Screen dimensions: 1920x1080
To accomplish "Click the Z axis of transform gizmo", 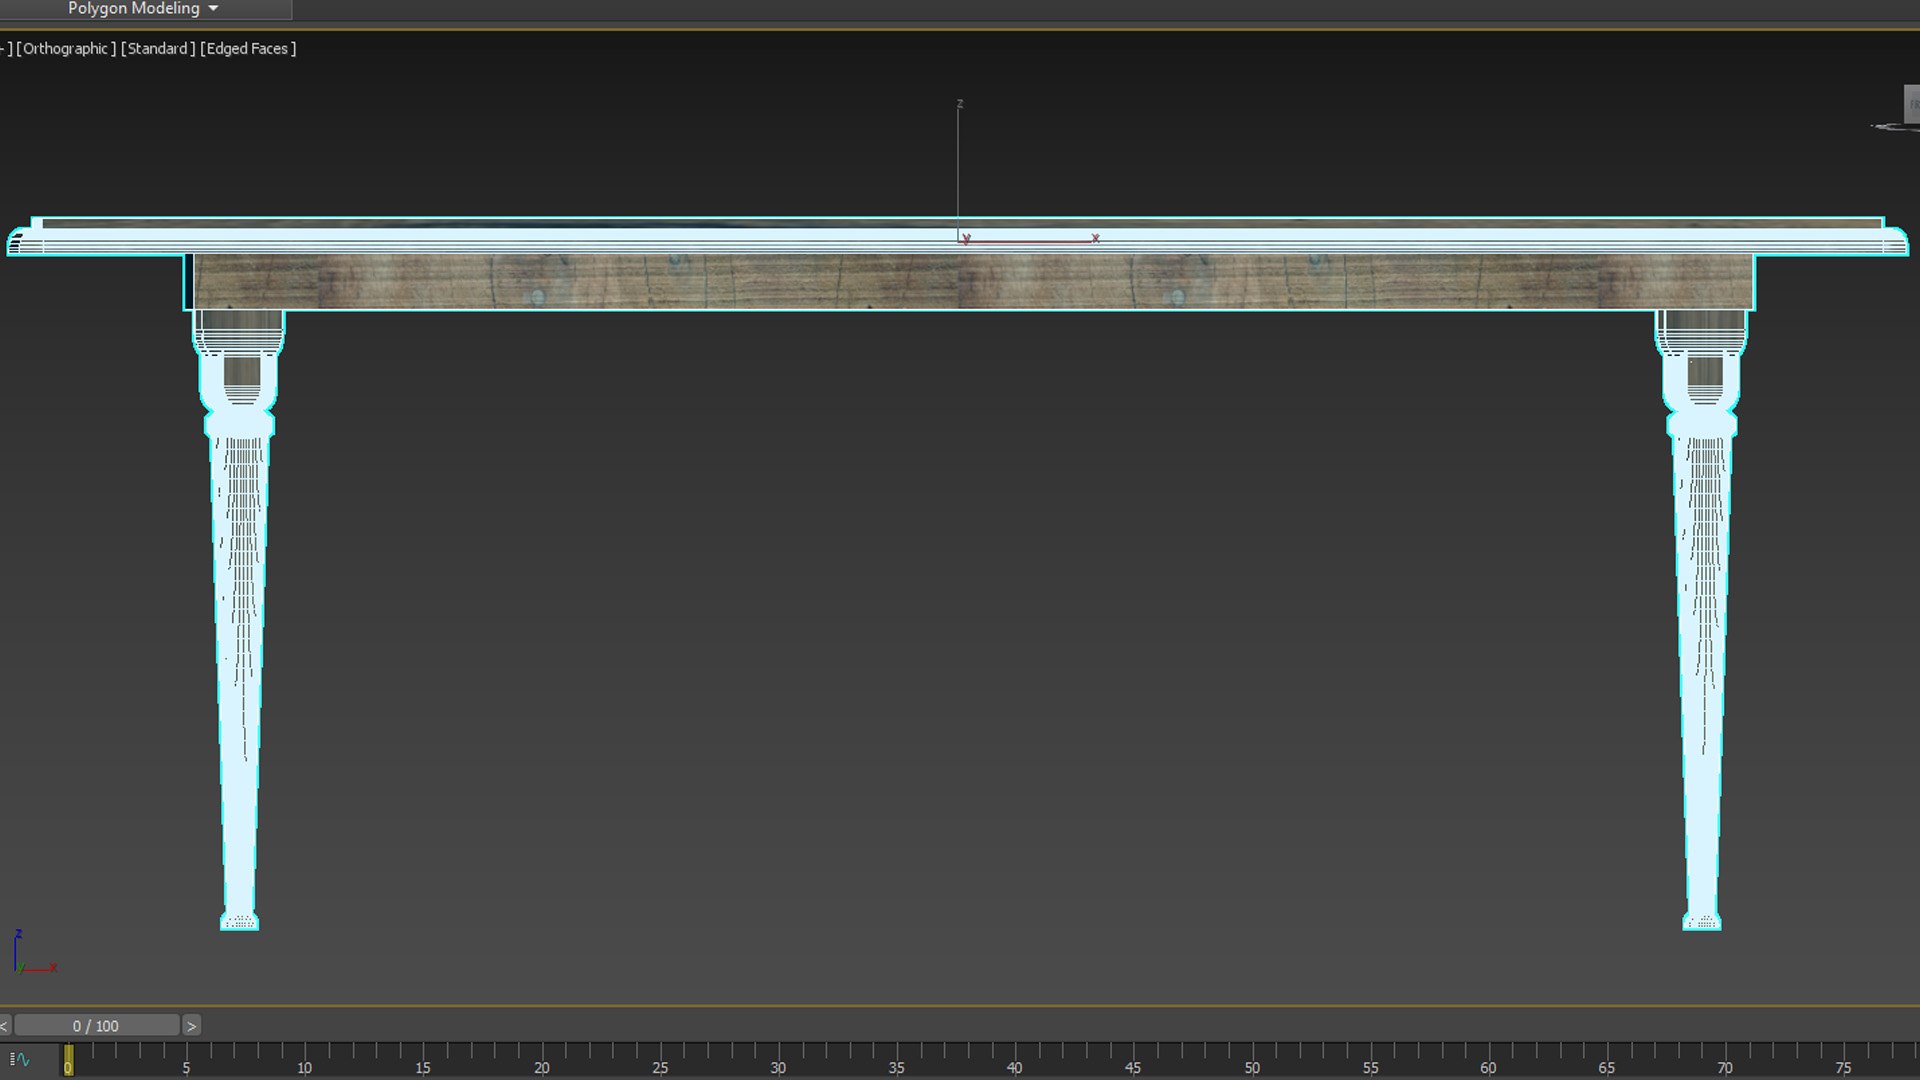I will coord(959,170).
